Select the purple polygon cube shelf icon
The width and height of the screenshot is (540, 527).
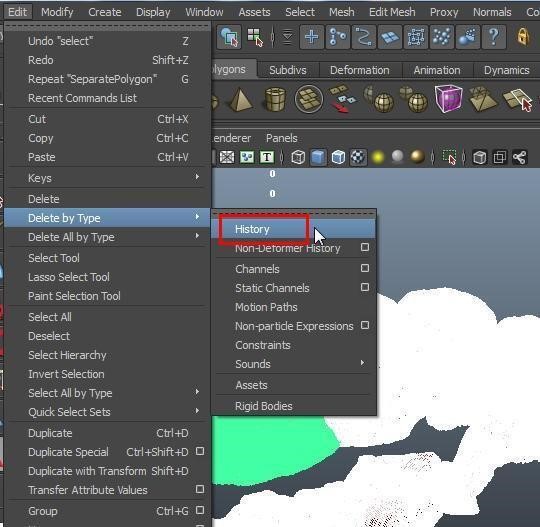(448, 99)
